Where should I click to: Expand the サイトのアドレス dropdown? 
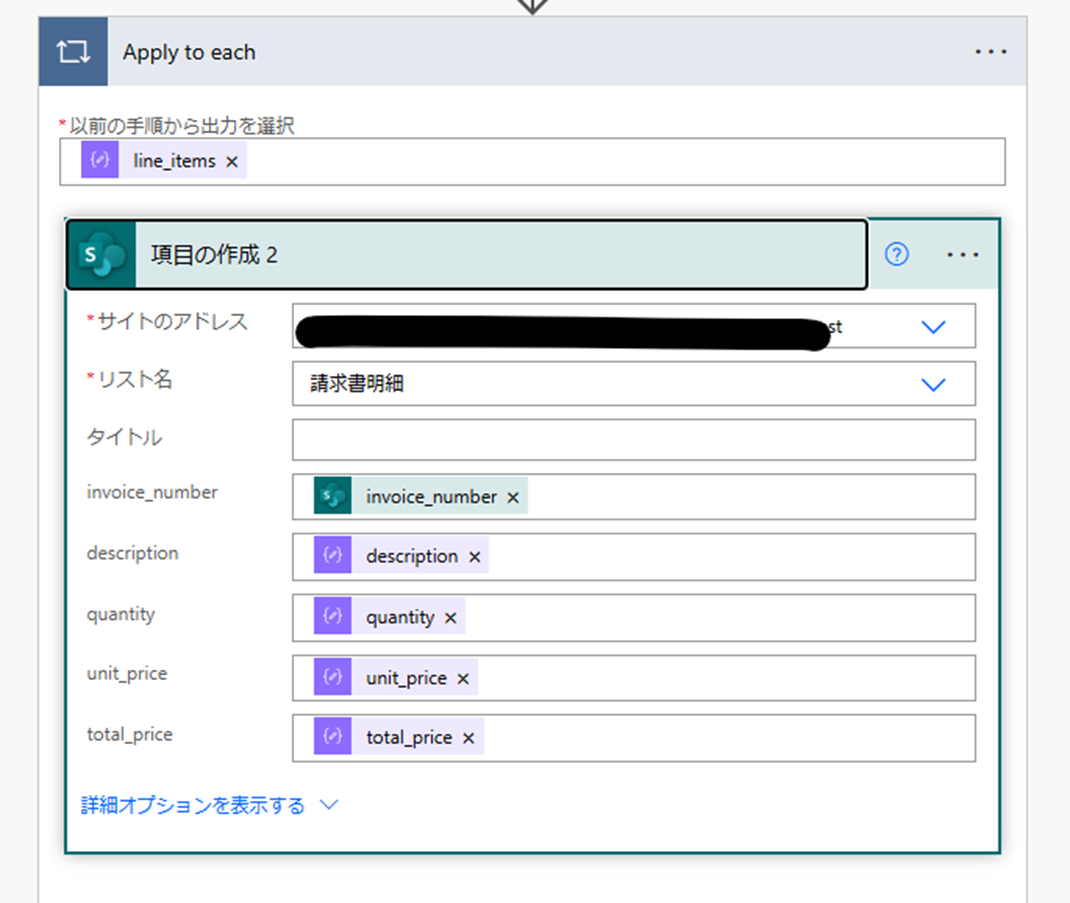[933, 326]
